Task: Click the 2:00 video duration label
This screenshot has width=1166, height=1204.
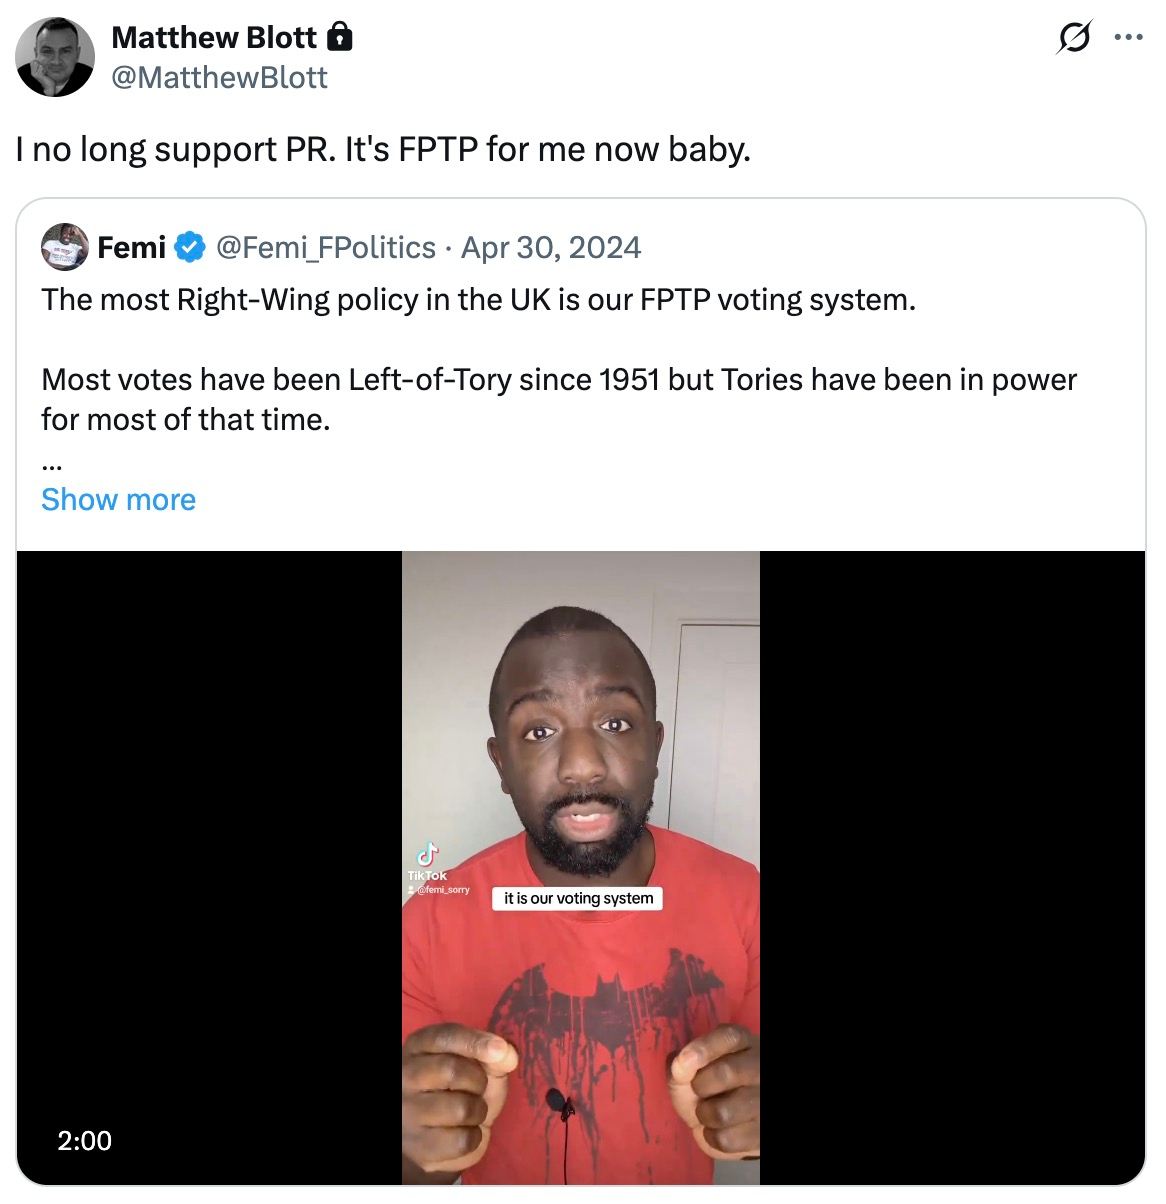Action: click(85, 1140)
